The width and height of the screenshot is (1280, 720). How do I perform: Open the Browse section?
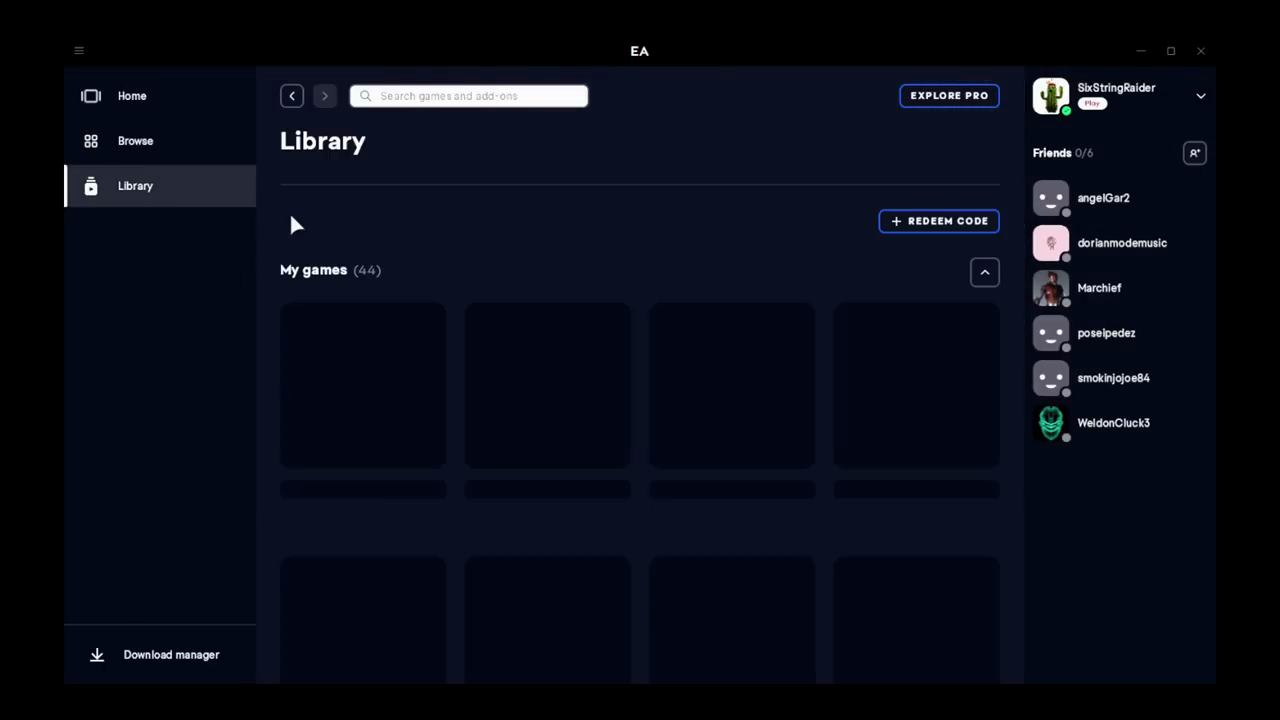coord(160,141)
